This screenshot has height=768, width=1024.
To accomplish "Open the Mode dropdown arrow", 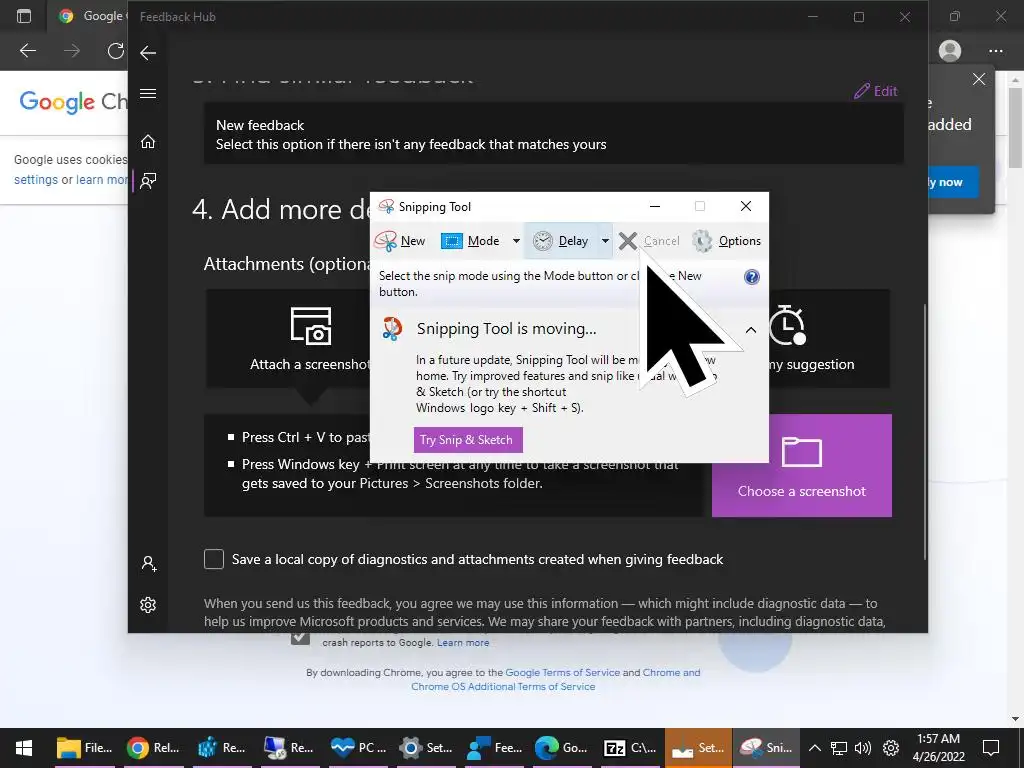I will [x=516, y=241].
